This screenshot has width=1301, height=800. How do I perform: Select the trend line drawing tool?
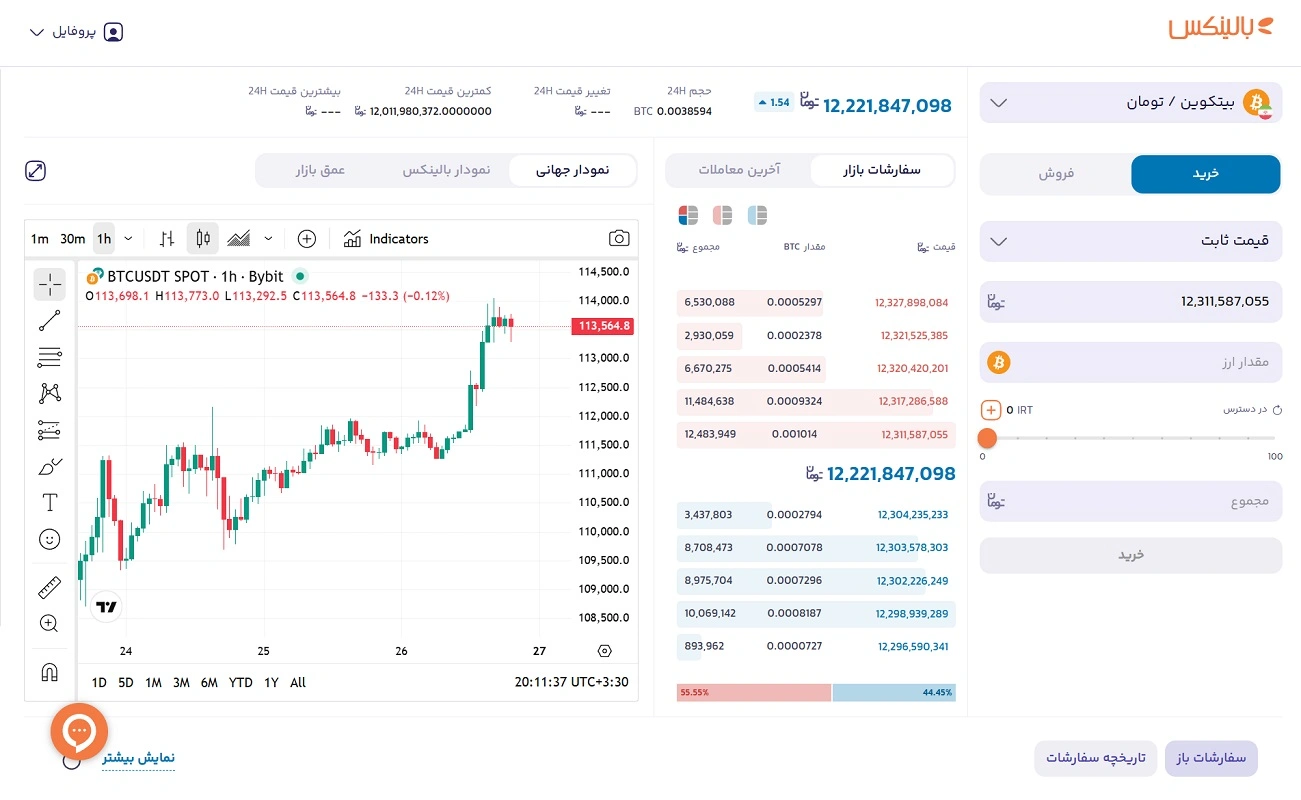(49, 320)
